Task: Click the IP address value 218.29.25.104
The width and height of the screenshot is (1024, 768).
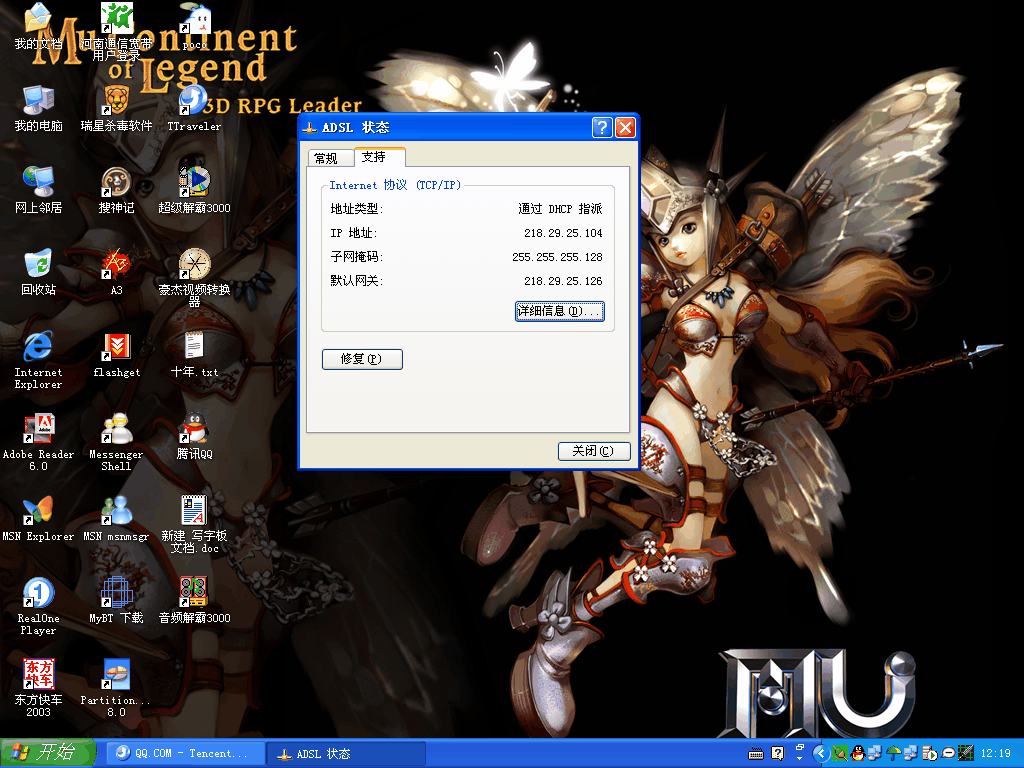Action: tap(563, 233)
